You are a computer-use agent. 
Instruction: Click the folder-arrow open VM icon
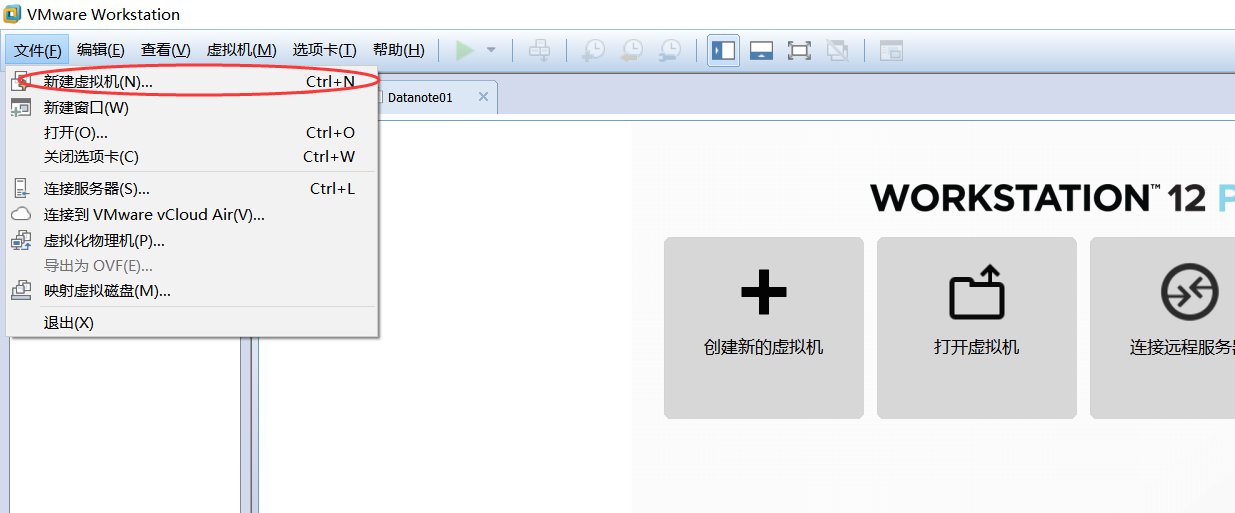coord(976,292)
